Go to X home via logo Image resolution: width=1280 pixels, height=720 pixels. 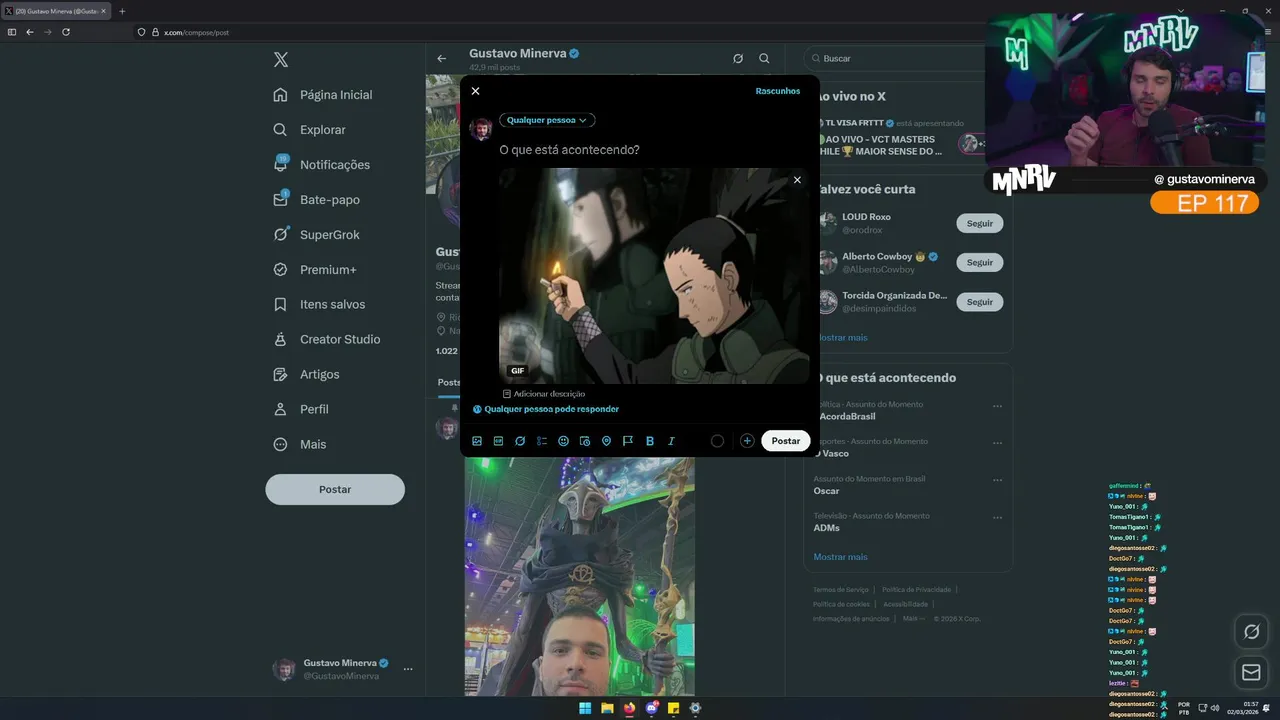(x=281, y=60)
